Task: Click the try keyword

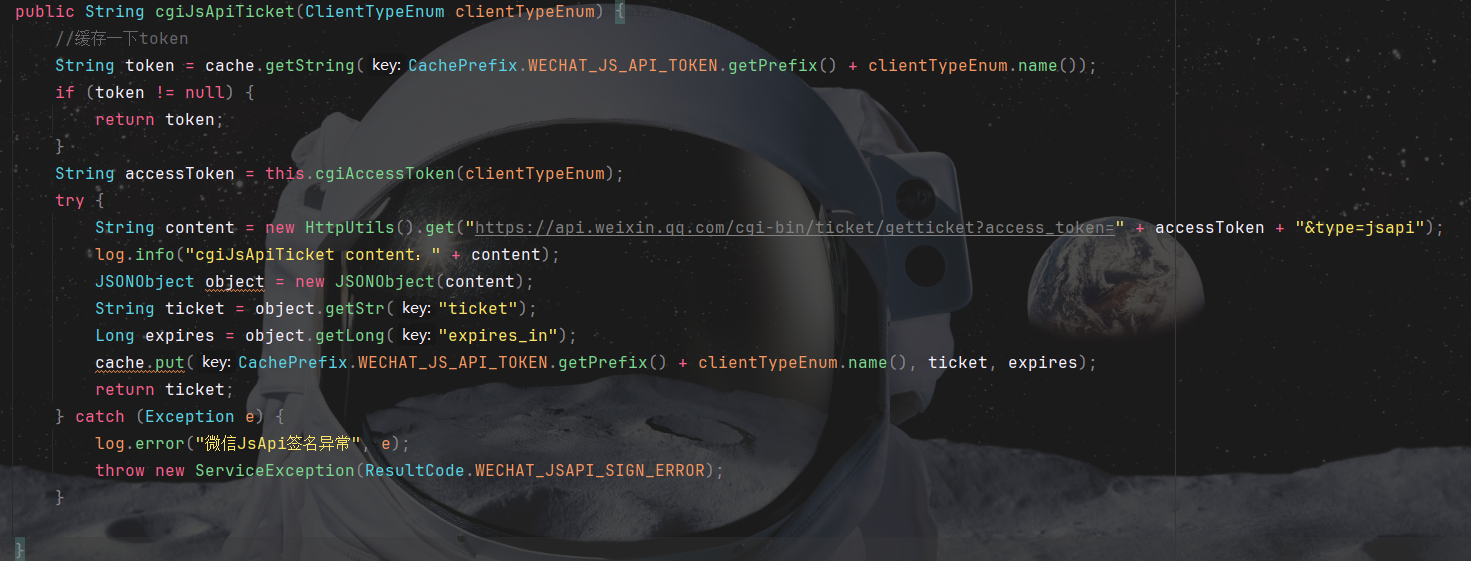Action: coord(70,201)
